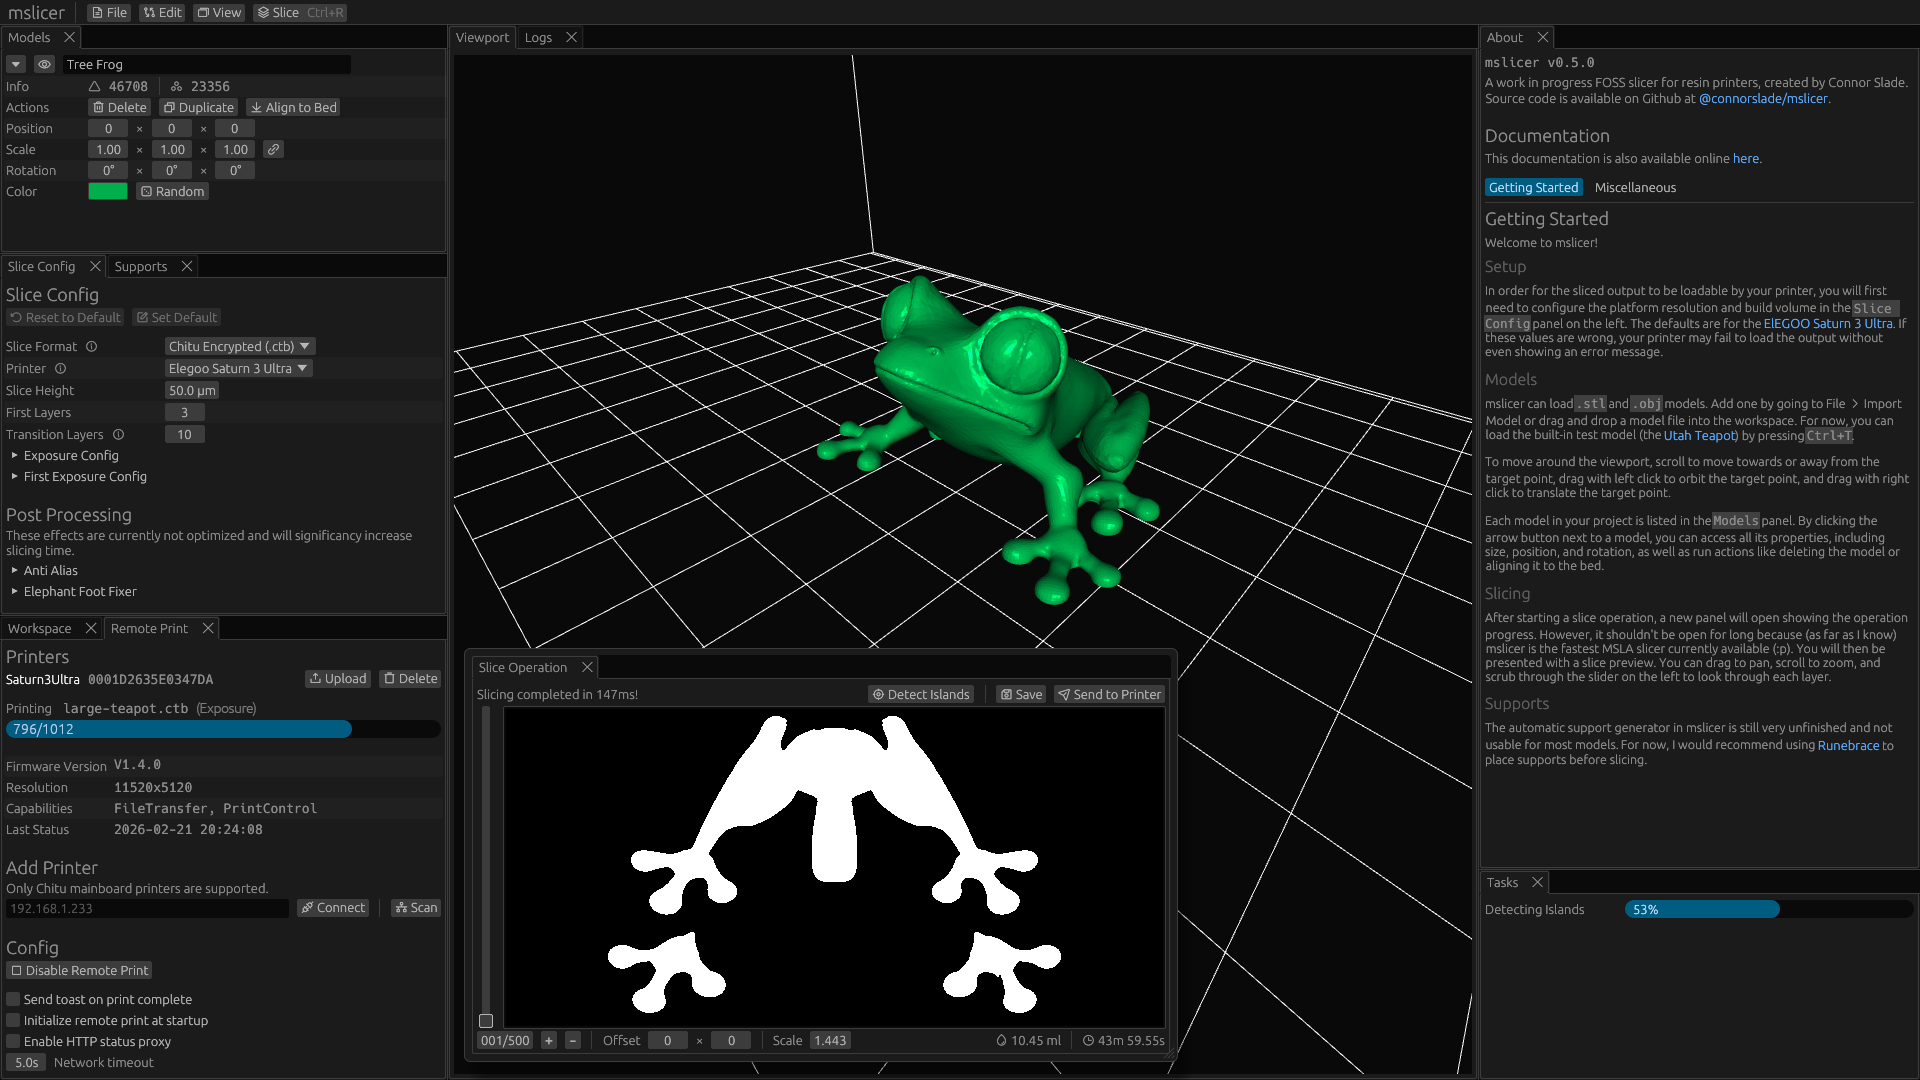1920x1080 pixels.
Task: Click the Slice Format info icon
Action: (x=91, y=346)
